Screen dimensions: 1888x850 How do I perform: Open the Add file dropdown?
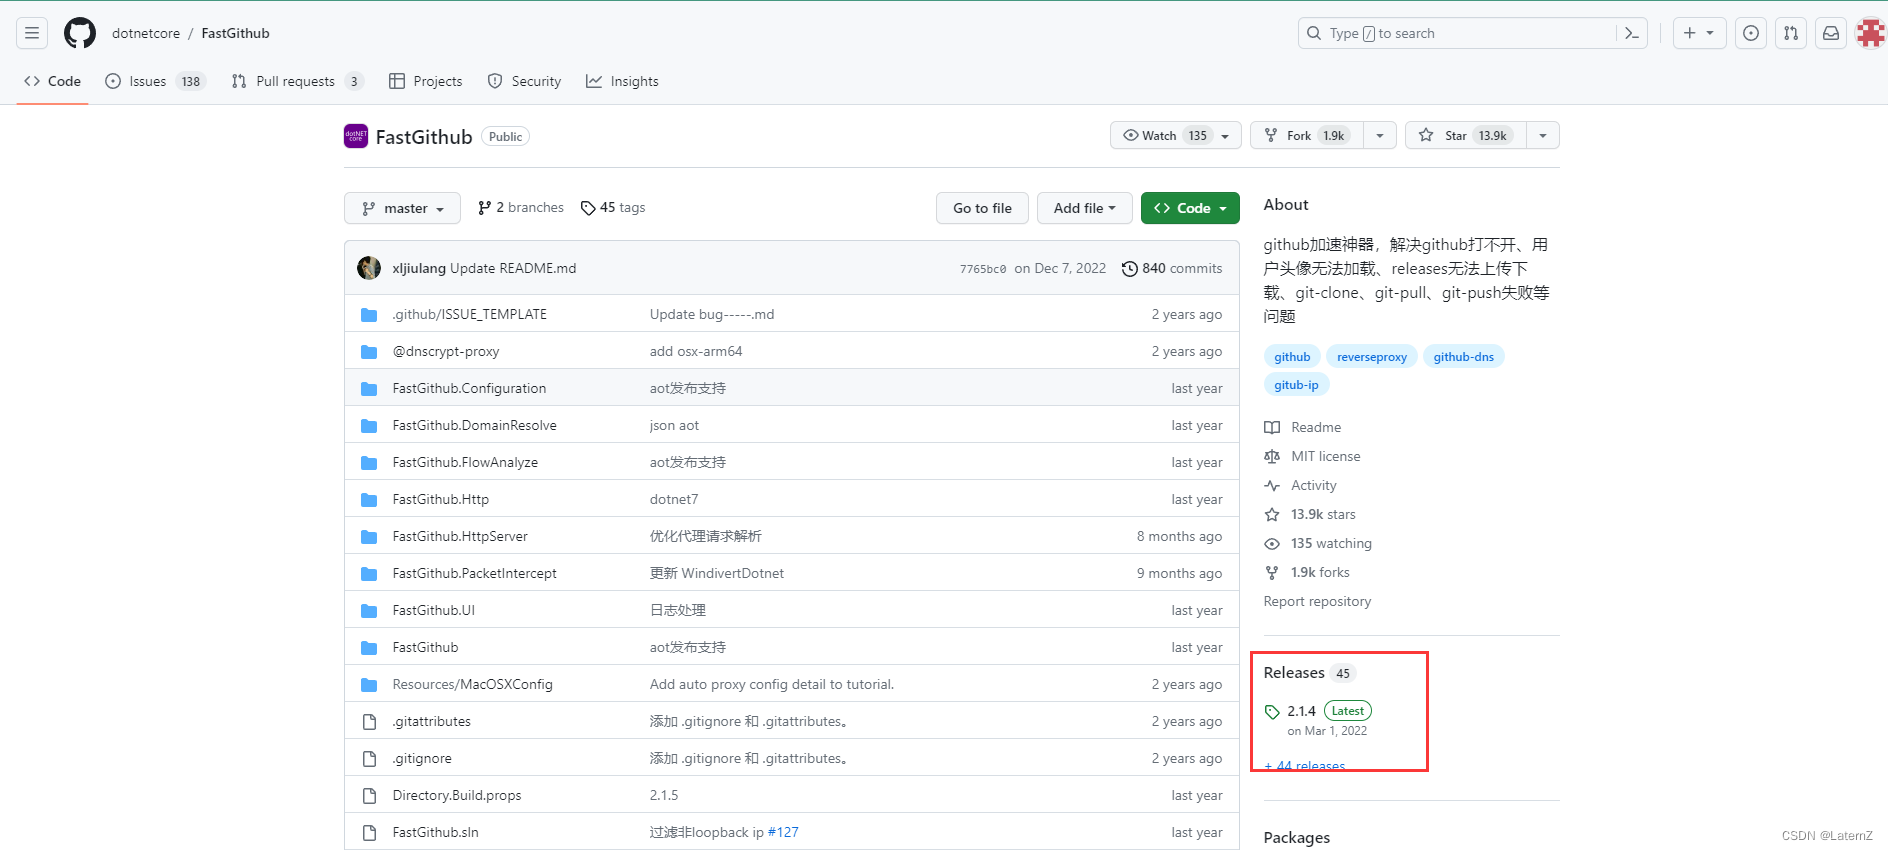point(1084,208)
